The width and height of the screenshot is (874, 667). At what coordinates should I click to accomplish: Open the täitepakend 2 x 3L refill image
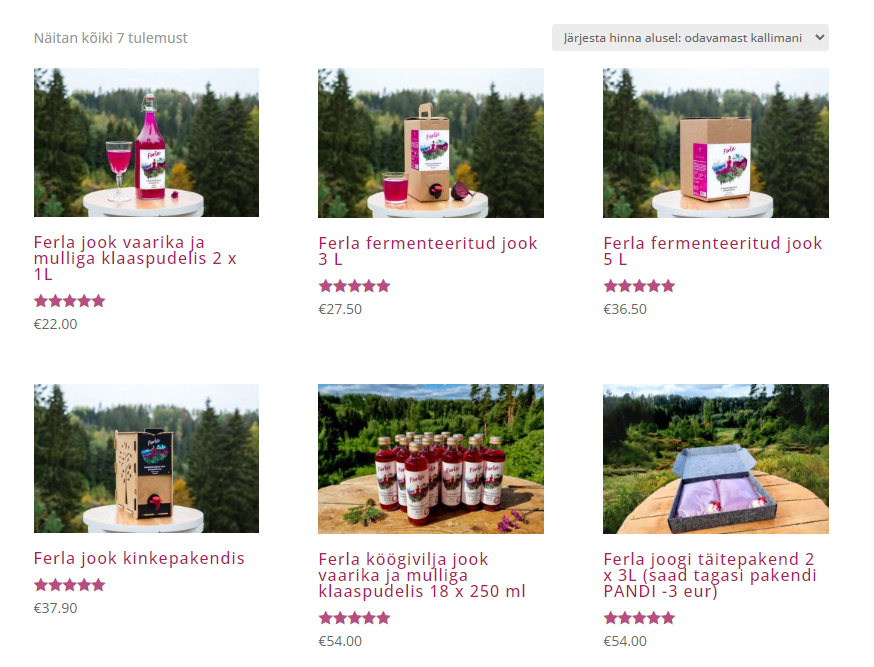pos(716,459)
